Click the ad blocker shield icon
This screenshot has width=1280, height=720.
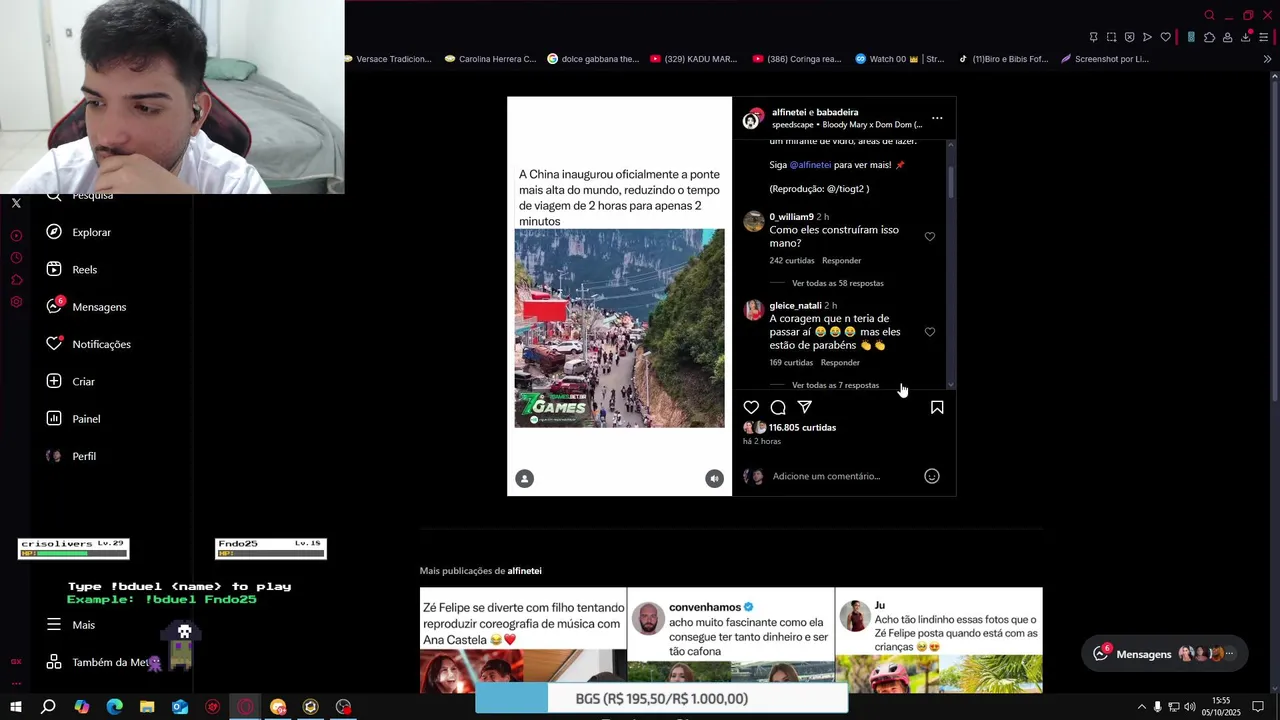coord(1129,37)
